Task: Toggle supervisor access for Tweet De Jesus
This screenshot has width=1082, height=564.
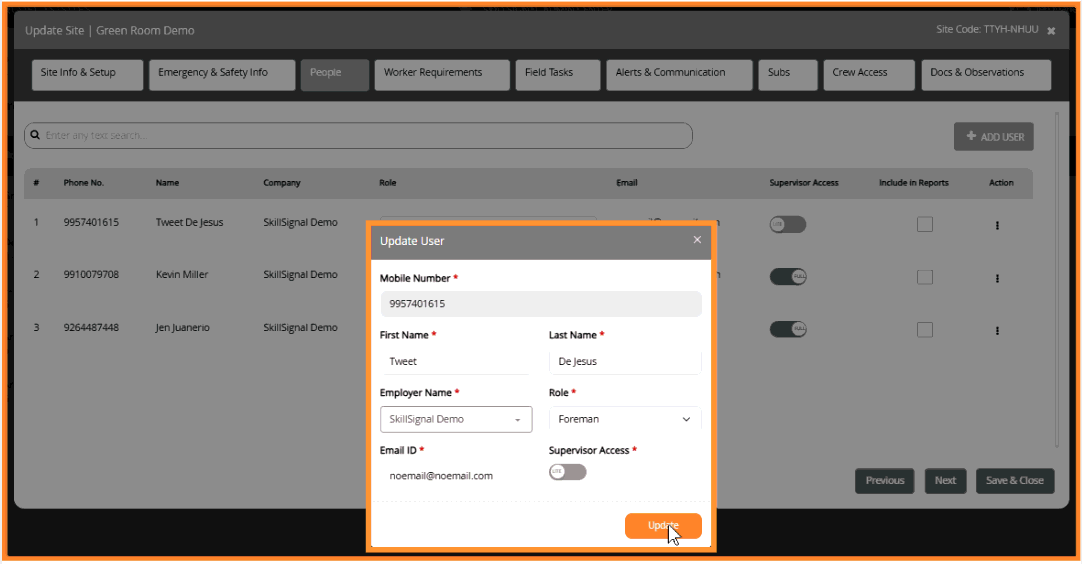Action: pos(788,224)
